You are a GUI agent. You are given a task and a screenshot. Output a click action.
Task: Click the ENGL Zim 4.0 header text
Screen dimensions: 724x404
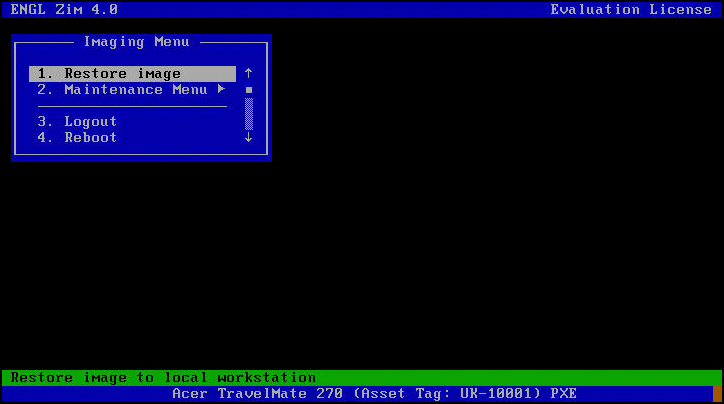64,10
